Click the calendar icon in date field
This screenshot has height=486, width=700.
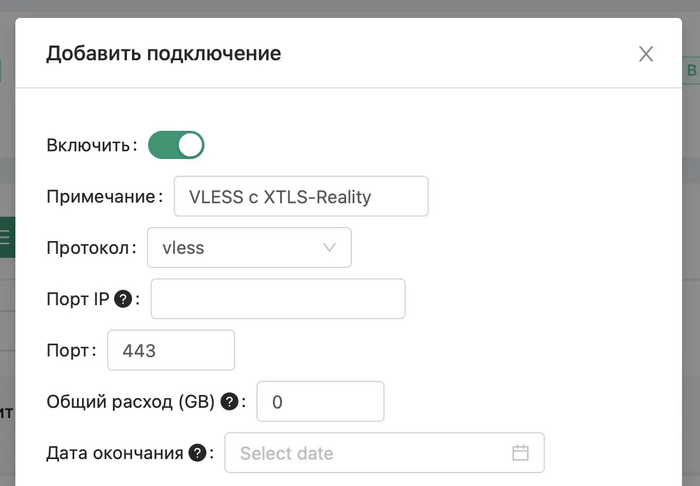520,453
